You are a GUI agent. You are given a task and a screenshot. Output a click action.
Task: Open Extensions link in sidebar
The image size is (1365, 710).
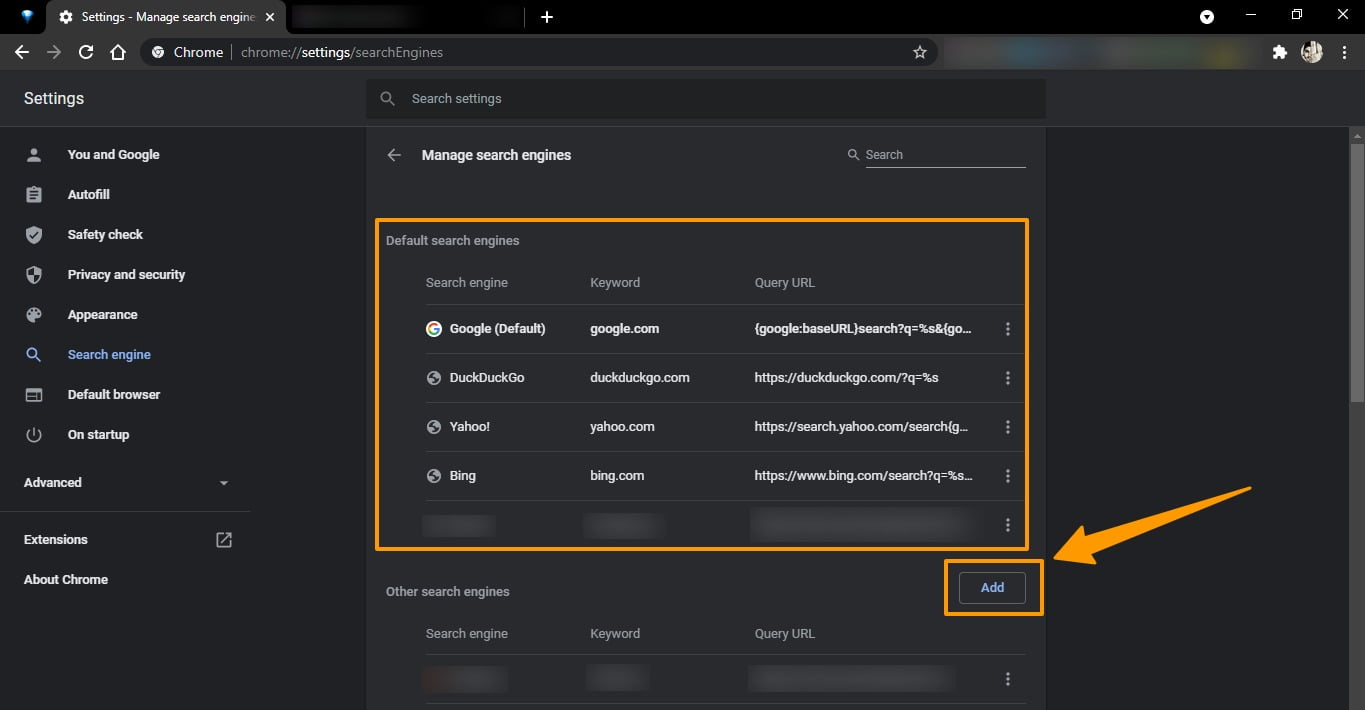[56, 540]
